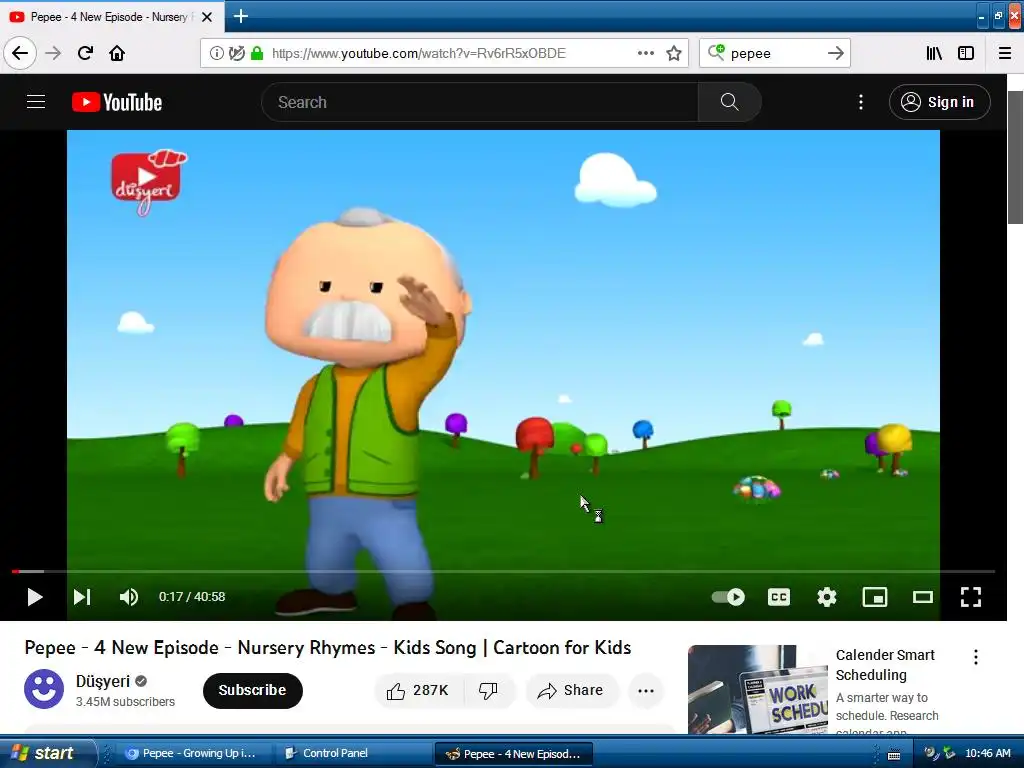
Task: Dislike this video
Action: (488, 690)
